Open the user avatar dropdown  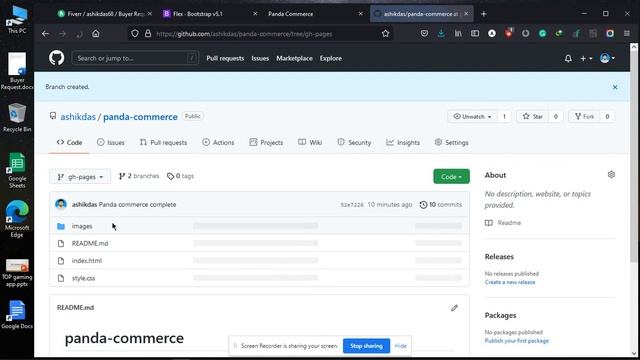607,58
